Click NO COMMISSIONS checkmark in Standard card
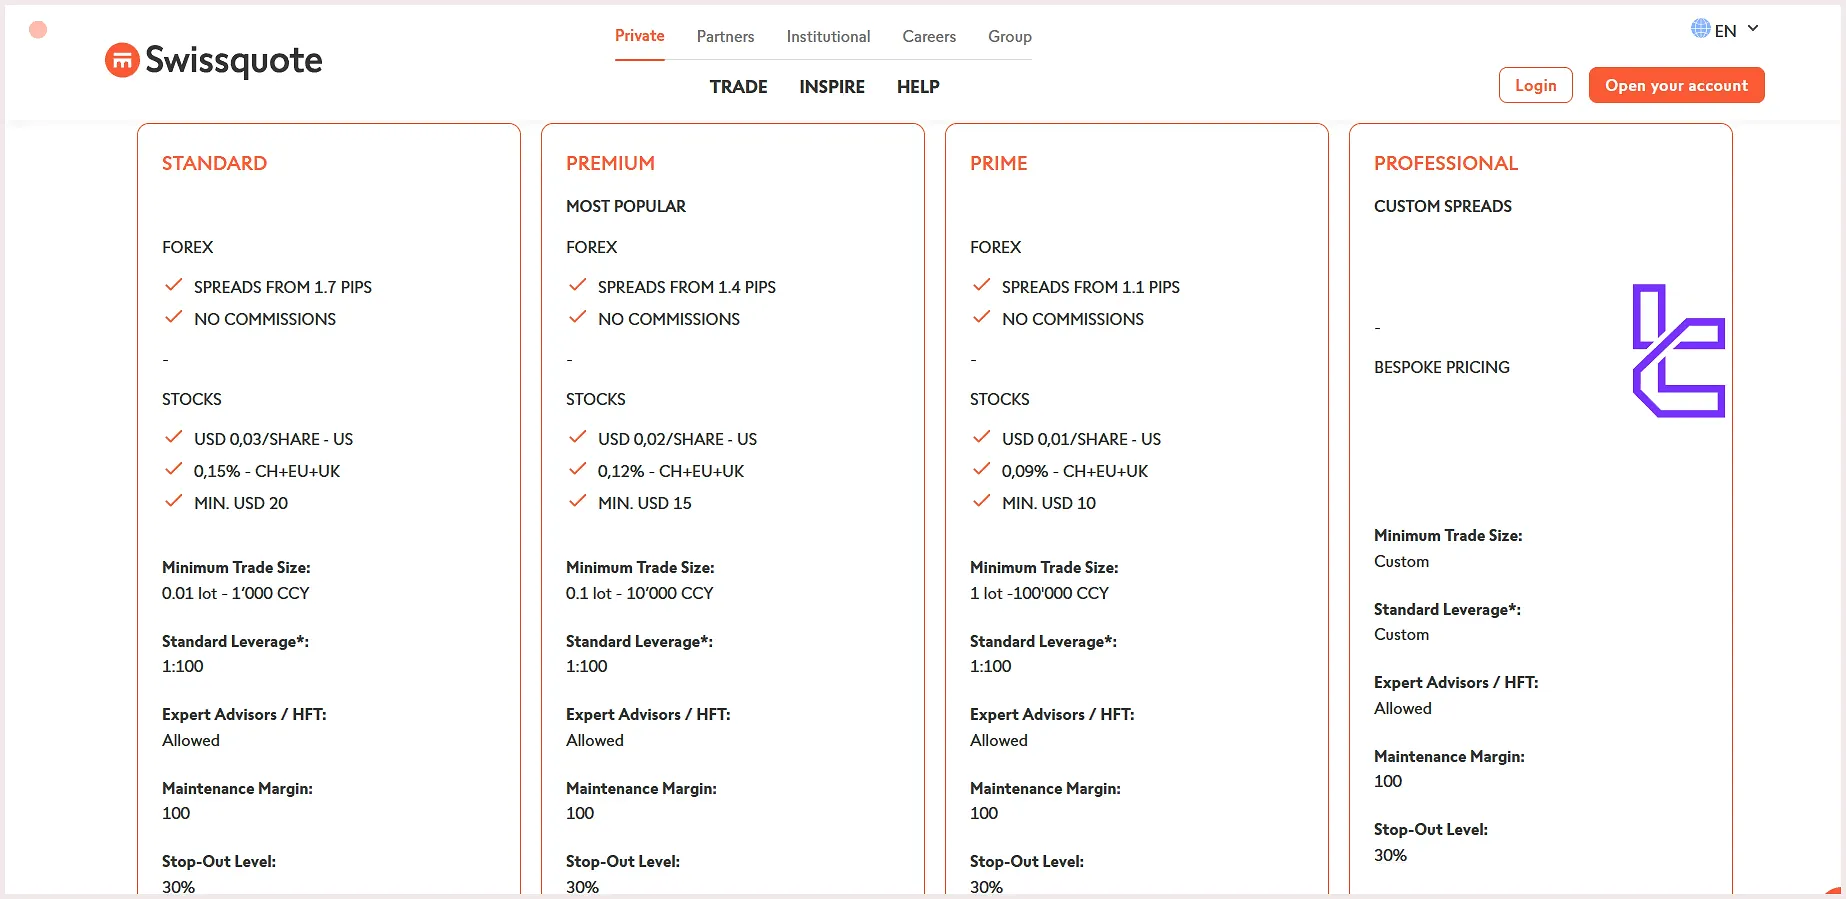This screenshot has height=899, width=1846. click(174, 317)
